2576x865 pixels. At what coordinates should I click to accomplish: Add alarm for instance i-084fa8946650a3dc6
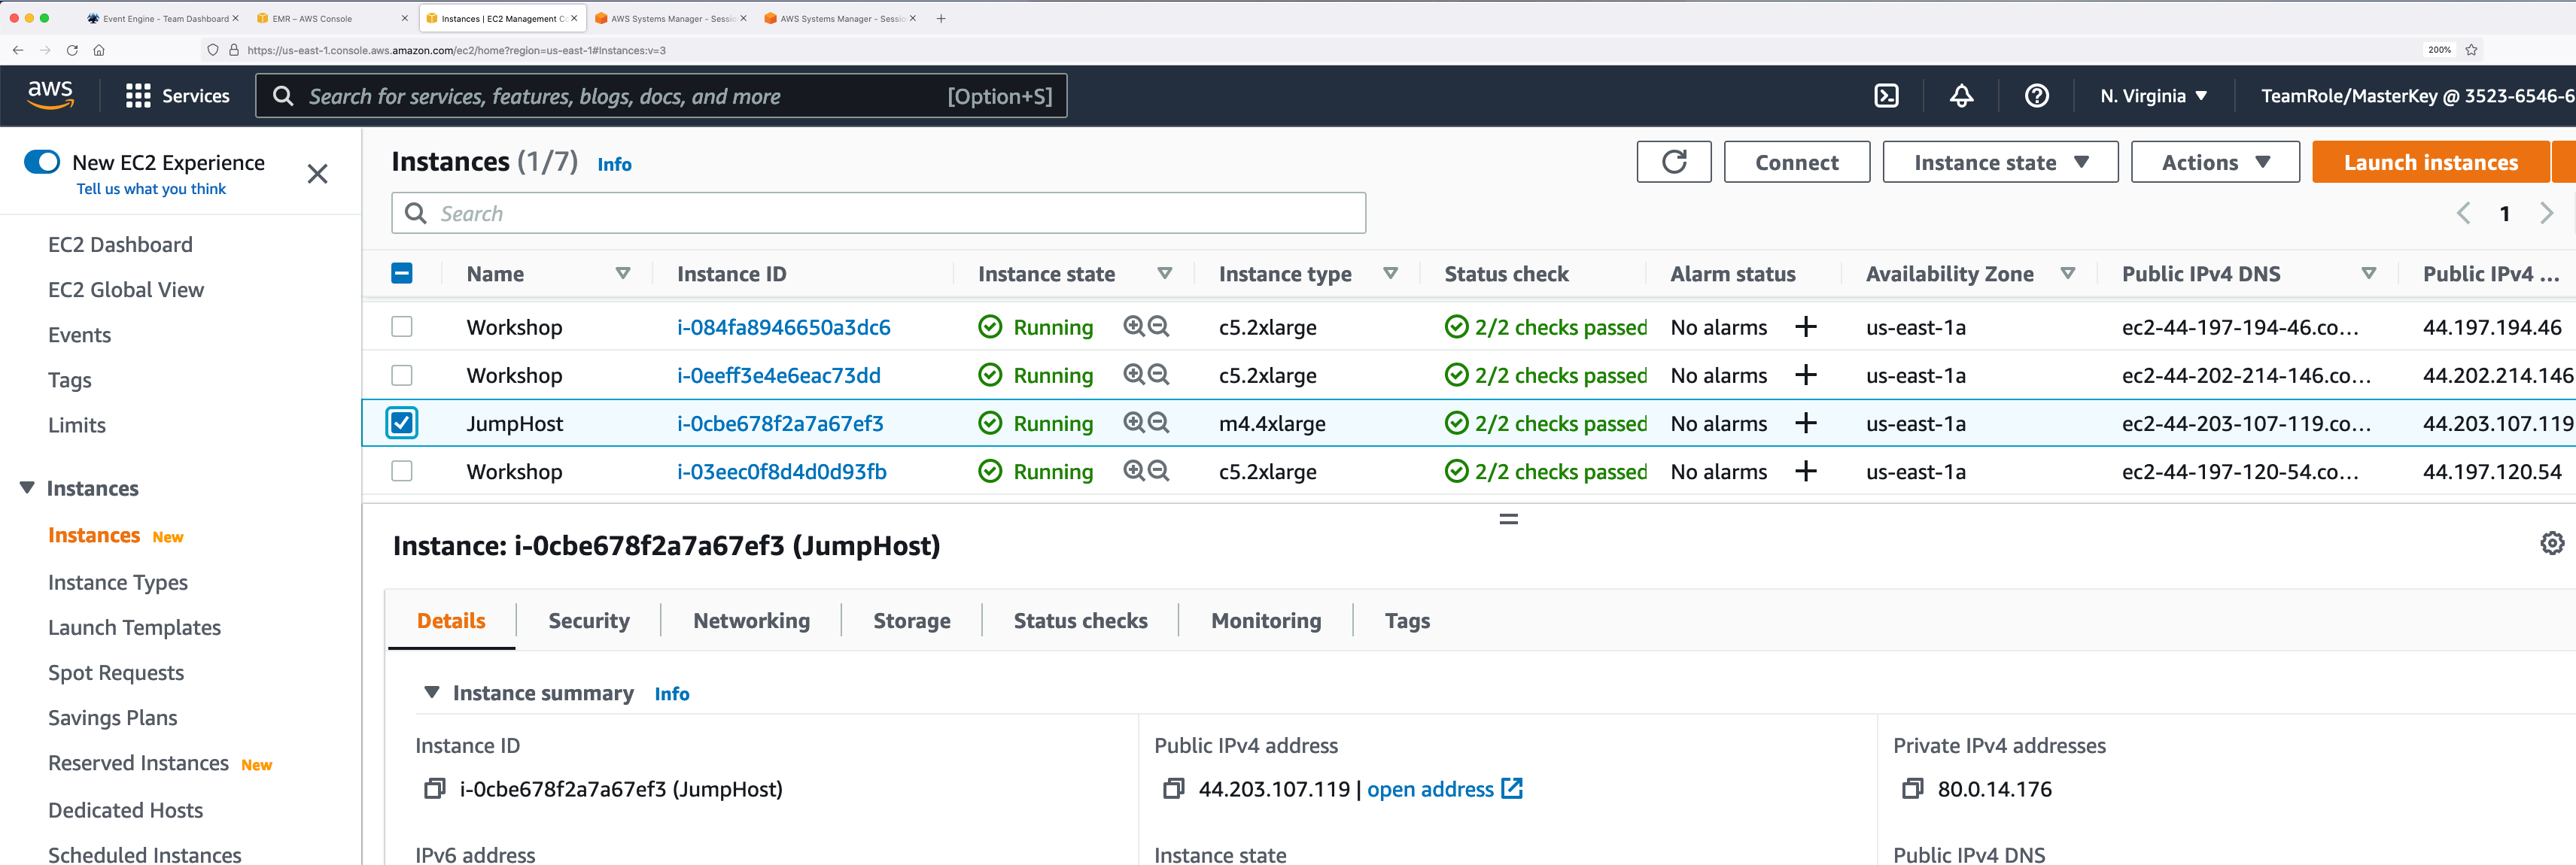(x=1805, y=327)
